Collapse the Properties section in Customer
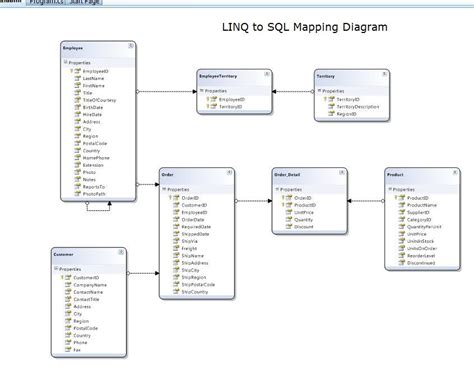474x372 pixels. pyautogui.click(x=56, y=269)
